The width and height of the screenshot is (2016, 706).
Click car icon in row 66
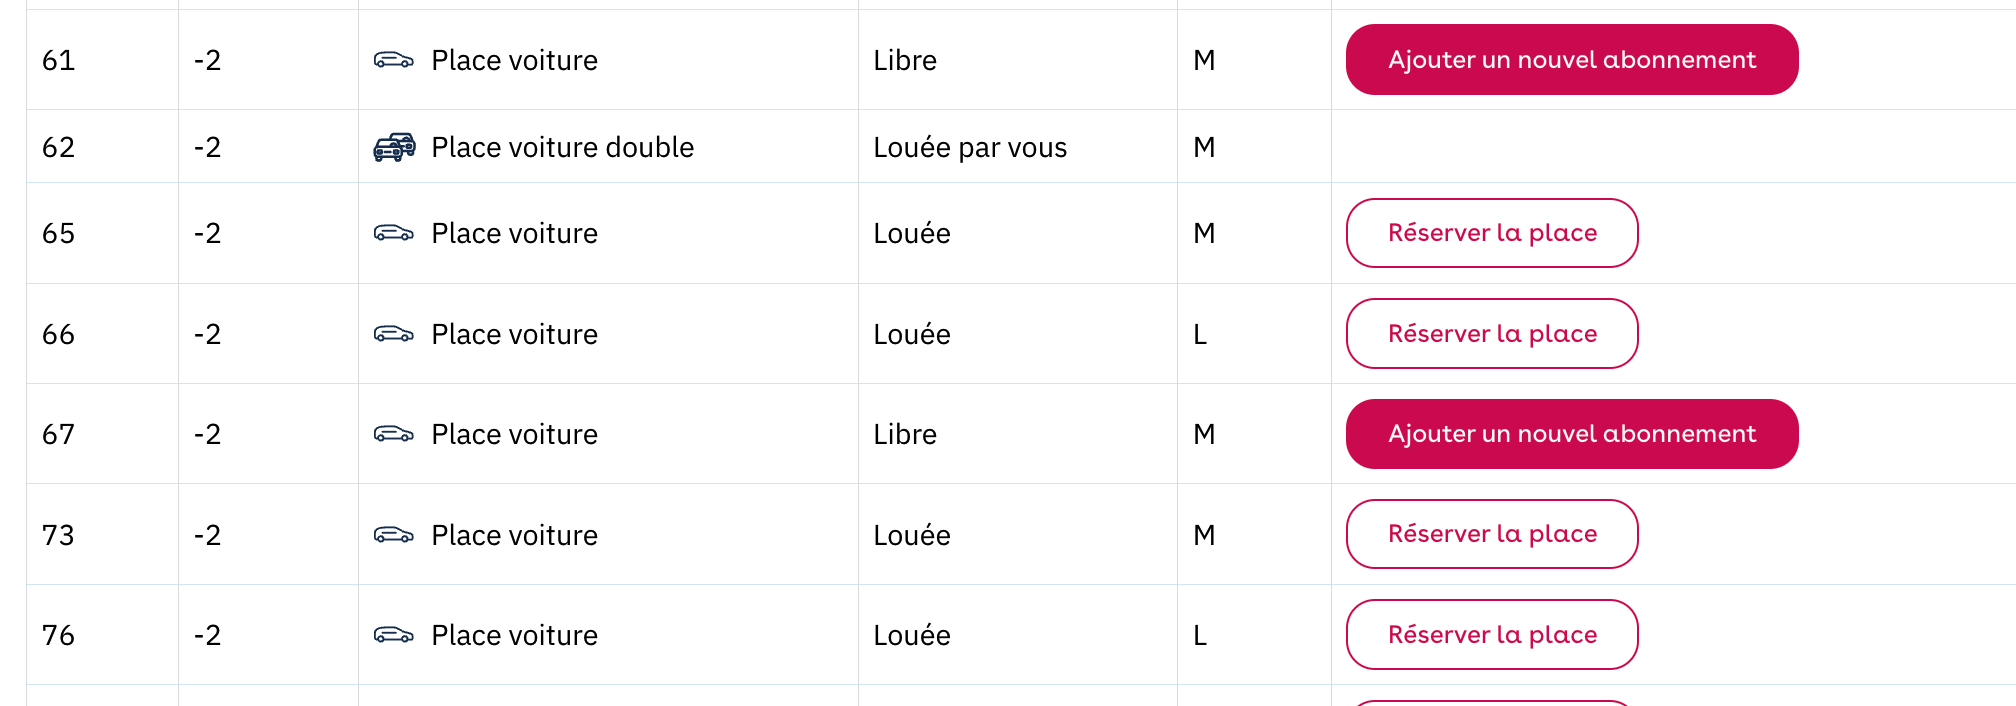pos(394,334)
